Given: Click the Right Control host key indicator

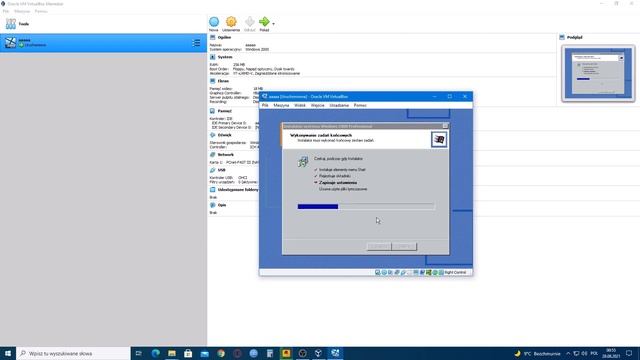Looking at the screenshot, I should (455, 272).
